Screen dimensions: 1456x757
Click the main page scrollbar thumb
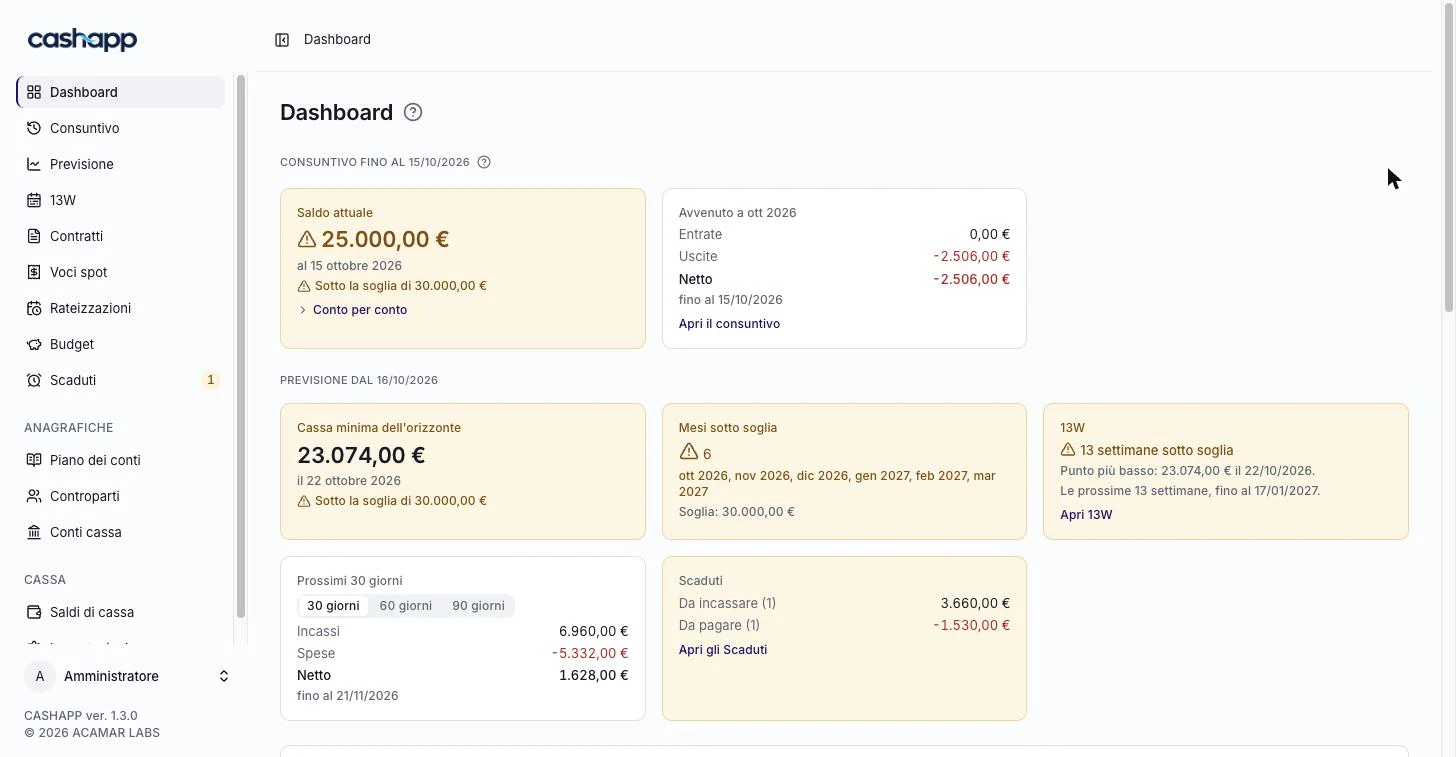[1449, 156]
